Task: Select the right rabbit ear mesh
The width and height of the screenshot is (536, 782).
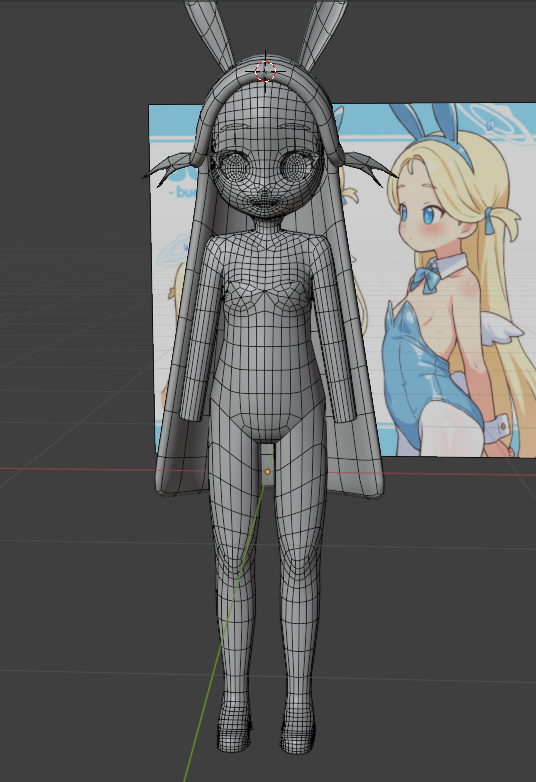Action: 322,31
